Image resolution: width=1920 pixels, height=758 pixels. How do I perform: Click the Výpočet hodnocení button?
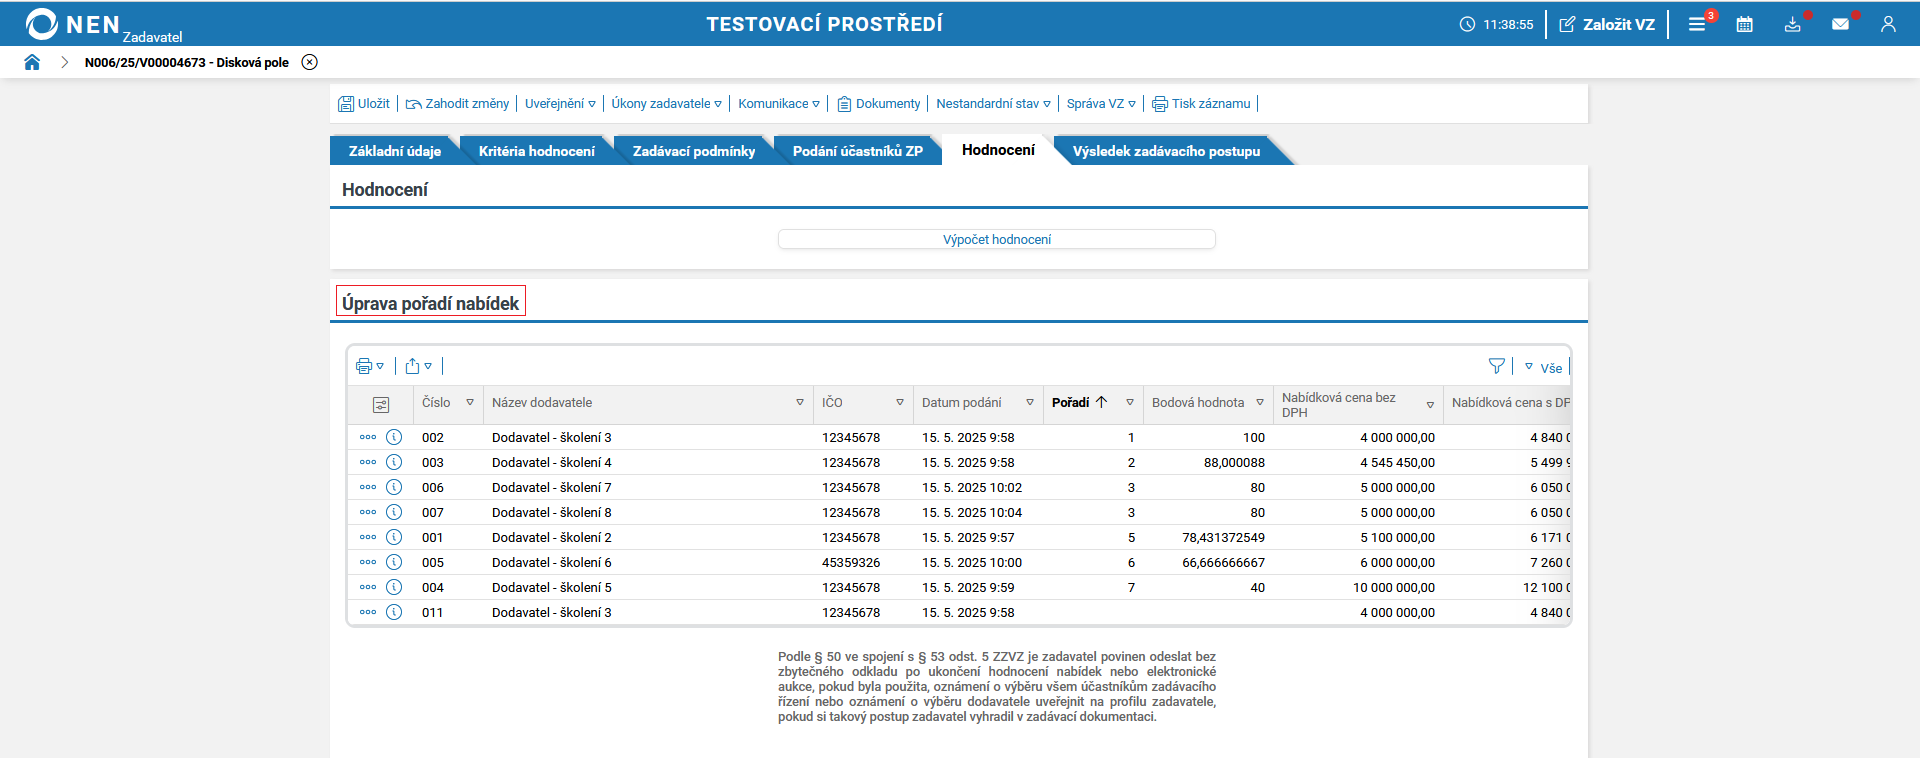point(996,239)
